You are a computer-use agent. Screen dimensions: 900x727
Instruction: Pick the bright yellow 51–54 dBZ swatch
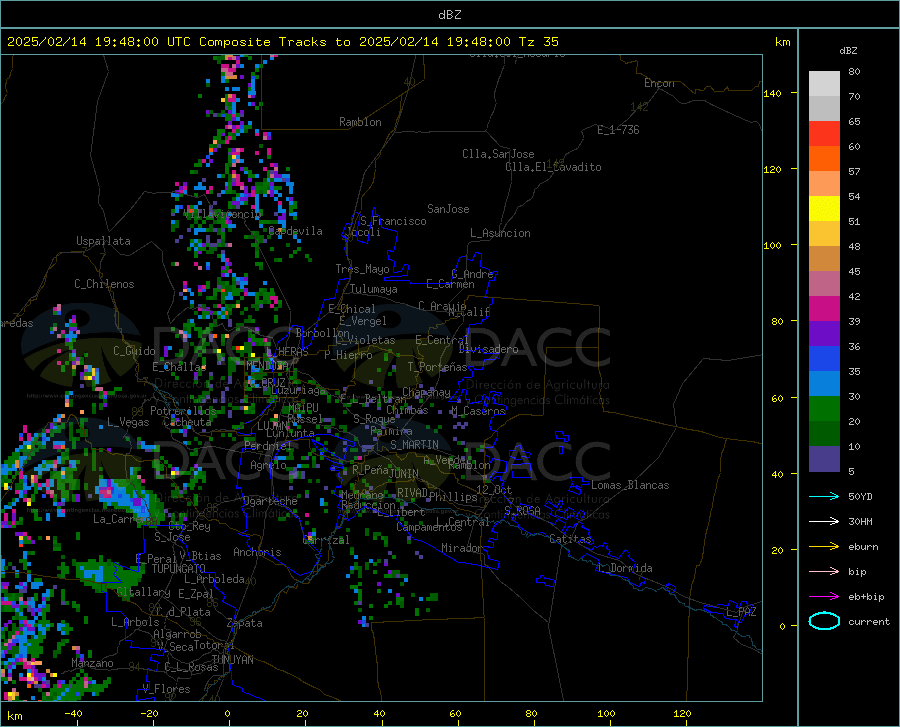[824, 208]
